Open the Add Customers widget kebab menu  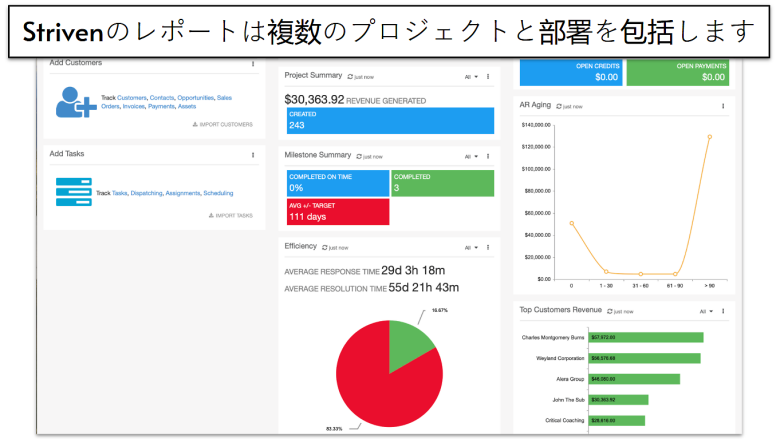(x=253, y=64)
